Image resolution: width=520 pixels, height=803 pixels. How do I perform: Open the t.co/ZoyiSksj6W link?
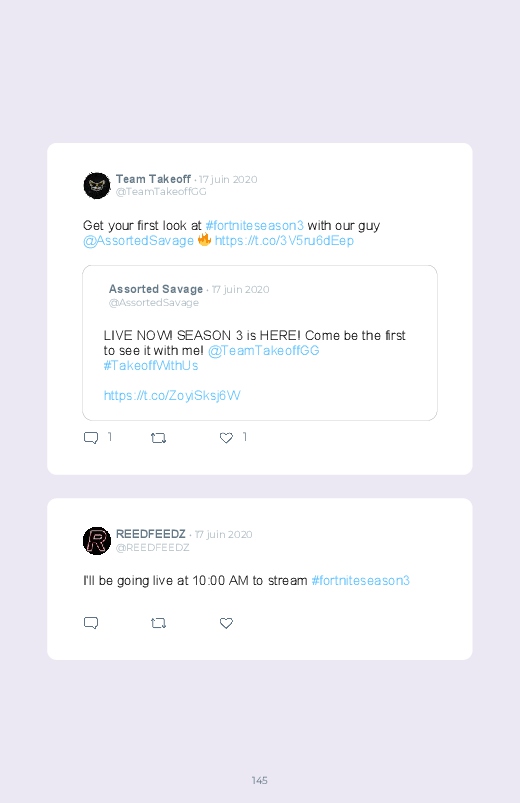(x=172, y=395)
